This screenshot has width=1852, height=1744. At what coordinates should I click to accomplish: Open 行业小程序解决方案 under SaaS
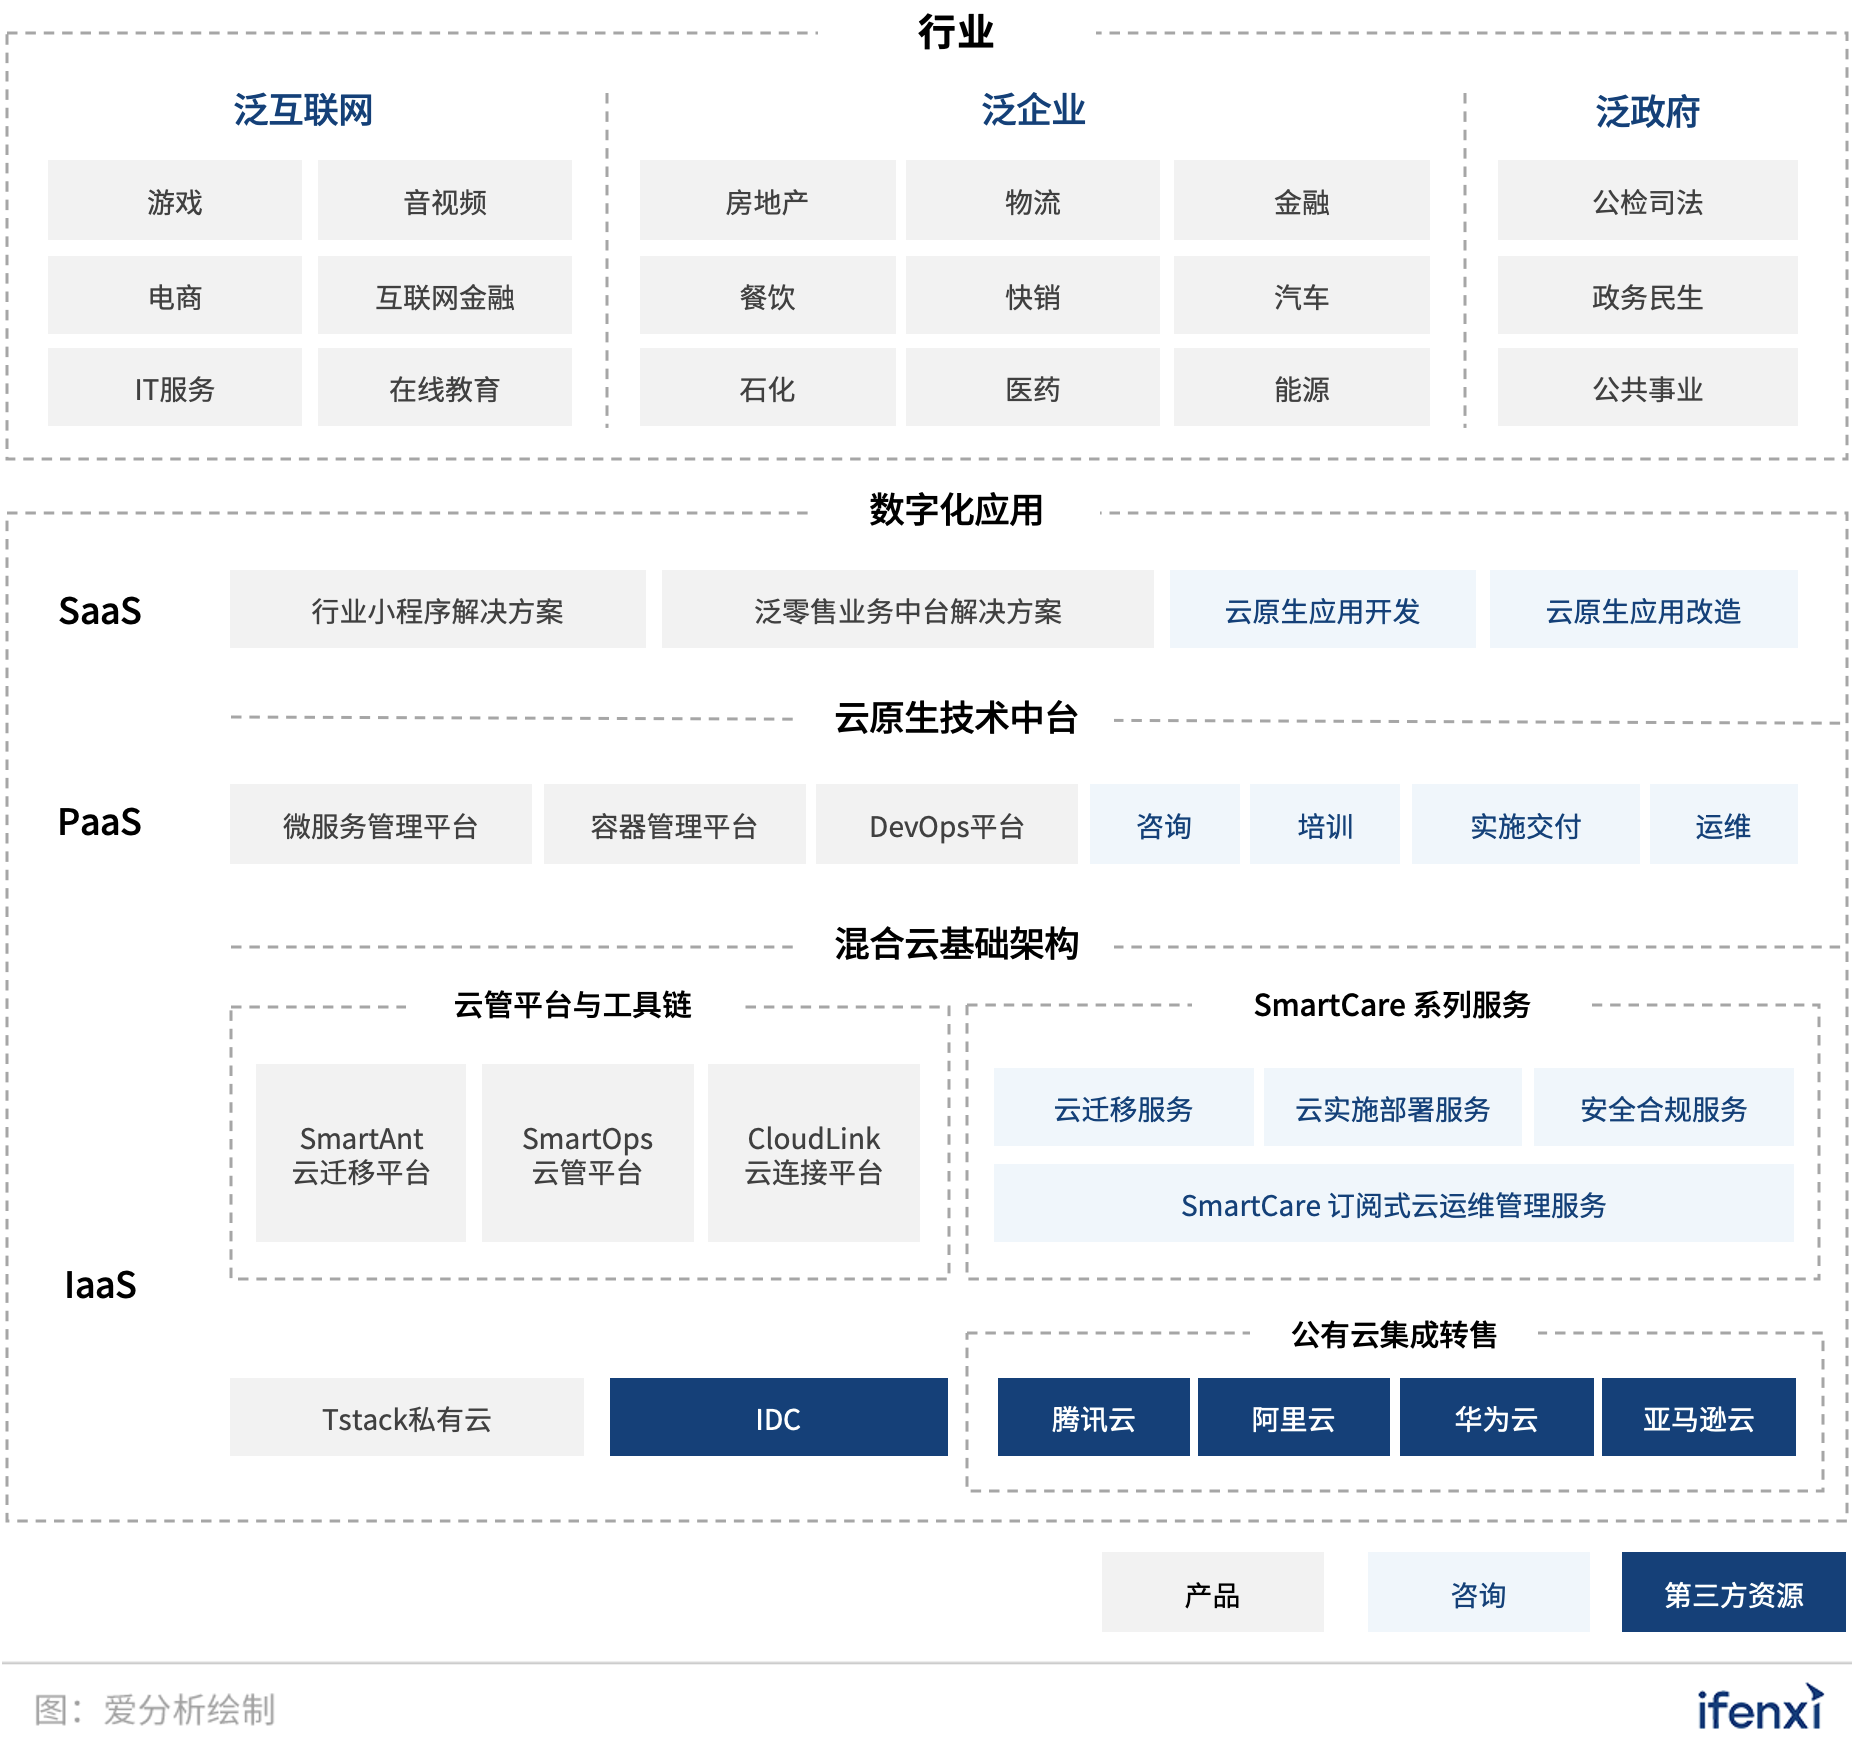pos(438,609)
